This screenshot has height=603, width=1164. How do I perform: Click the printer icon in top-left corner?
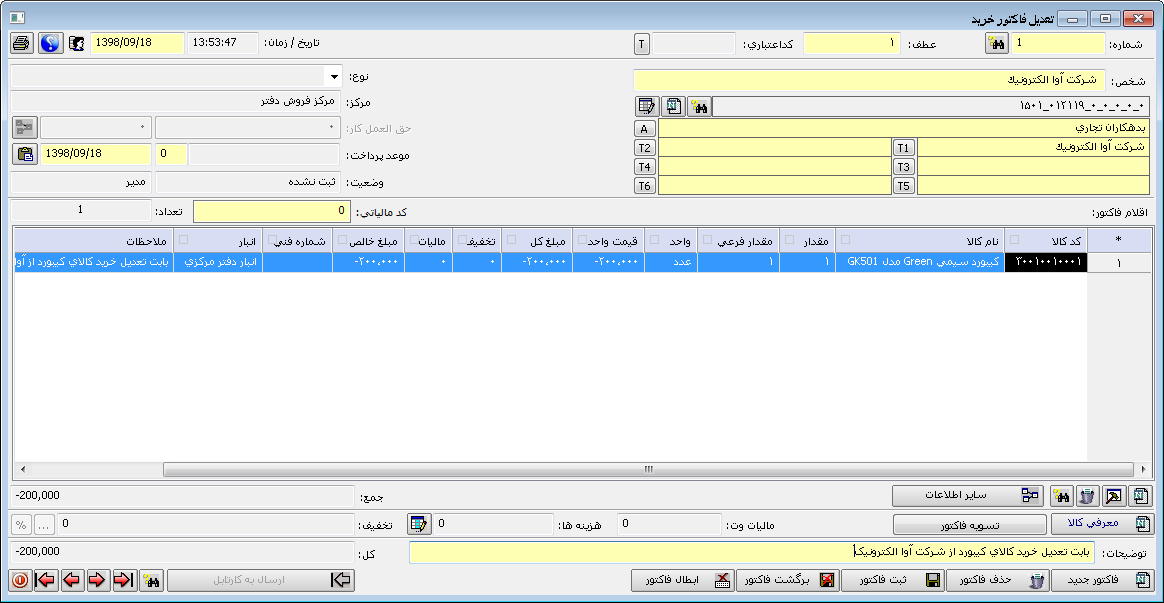(x=22, y=43)
